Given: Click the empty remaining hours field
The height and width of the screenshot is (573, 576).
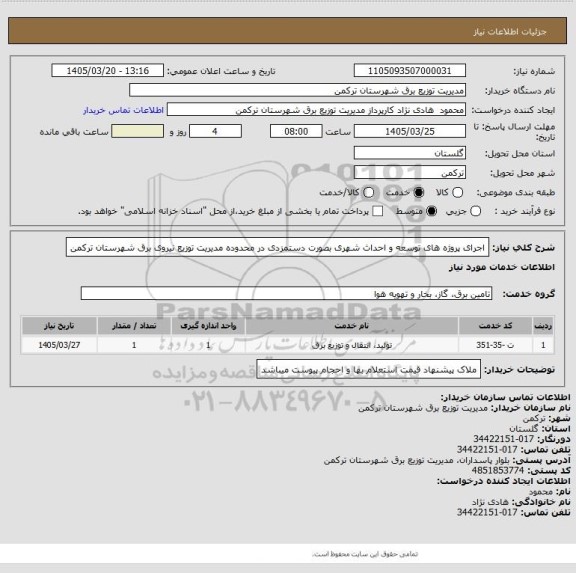Looking at the screenshot, I should (x=137, y=131).
